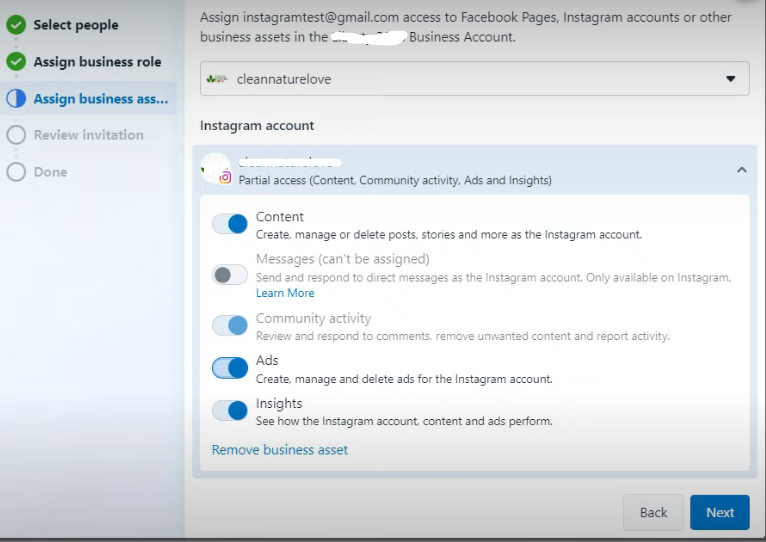This screenshot has height=542, width=766.
Task: Click the Next button
Action: point(720,512)
